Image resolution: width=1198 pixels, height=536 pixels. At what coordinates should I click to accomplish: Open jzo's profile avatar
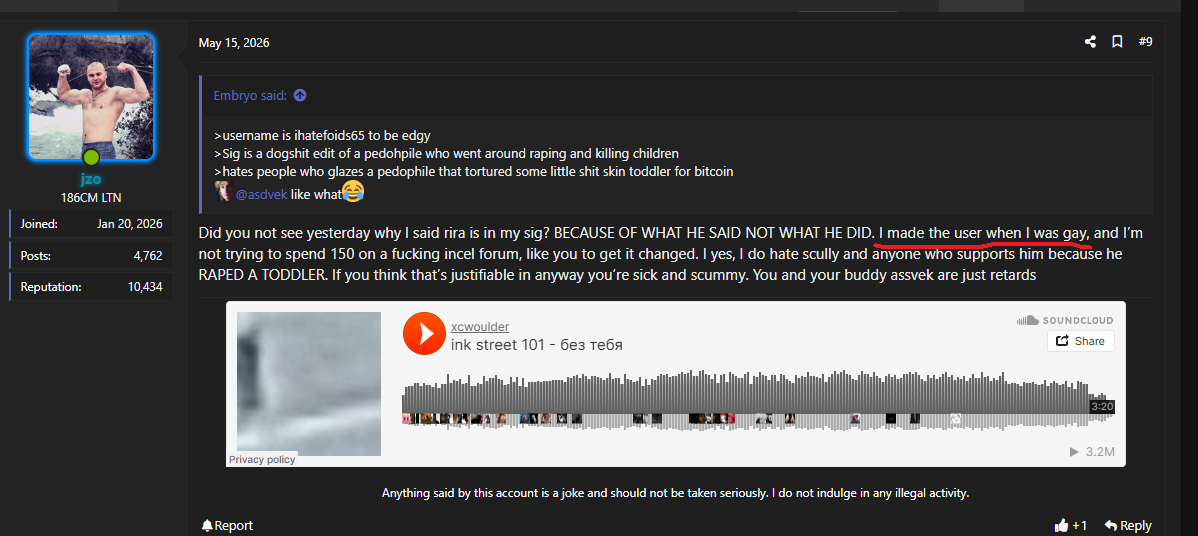92,97
